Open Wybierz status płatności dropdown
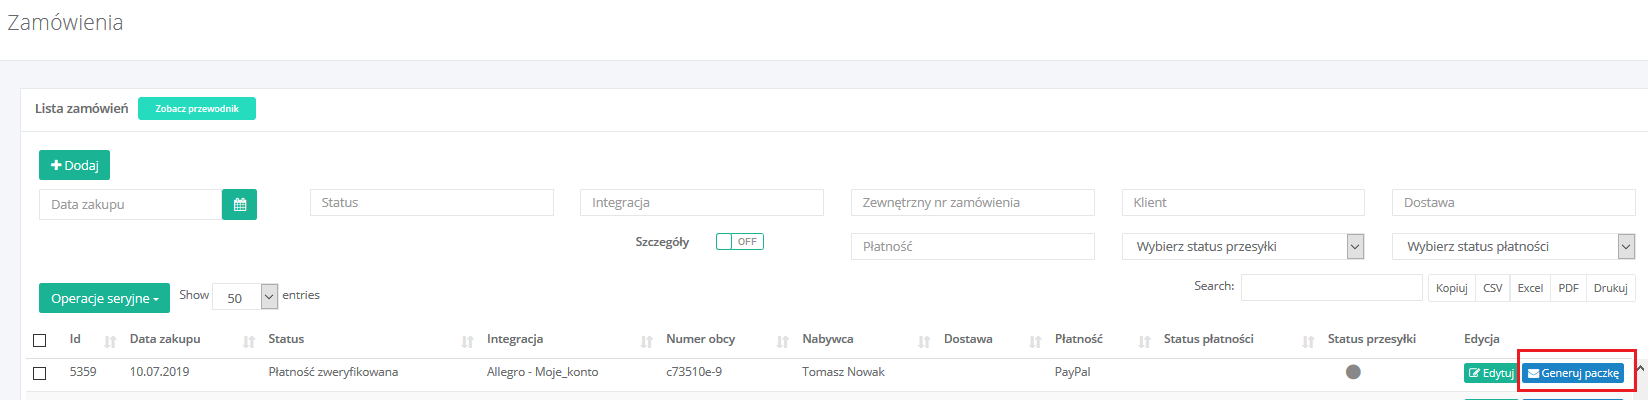This screenshot has height=400, width=1648. [1513, 246]
